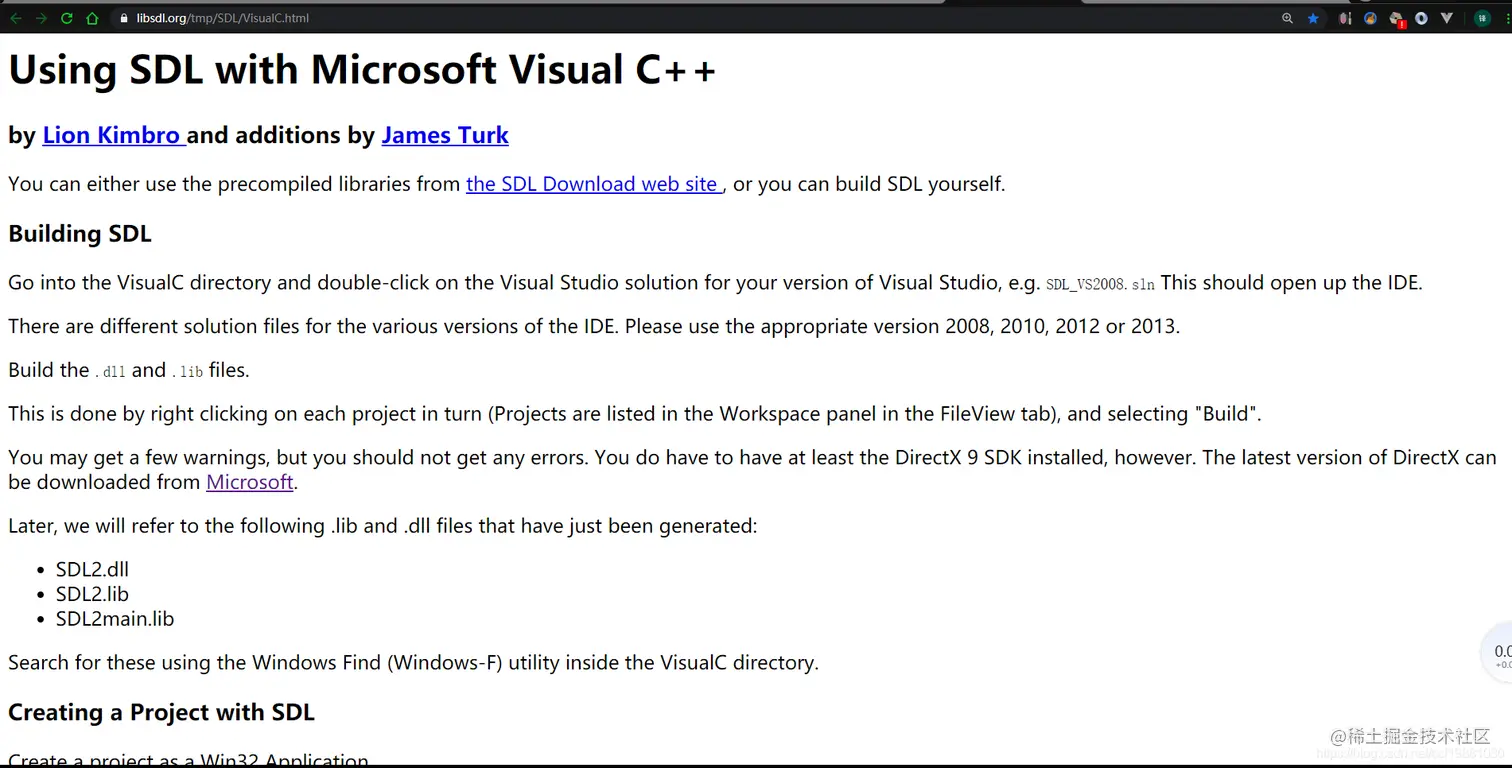Follow the SDL Download web site link
This screenshot has width=1512, height=768.
pos(594,184)
